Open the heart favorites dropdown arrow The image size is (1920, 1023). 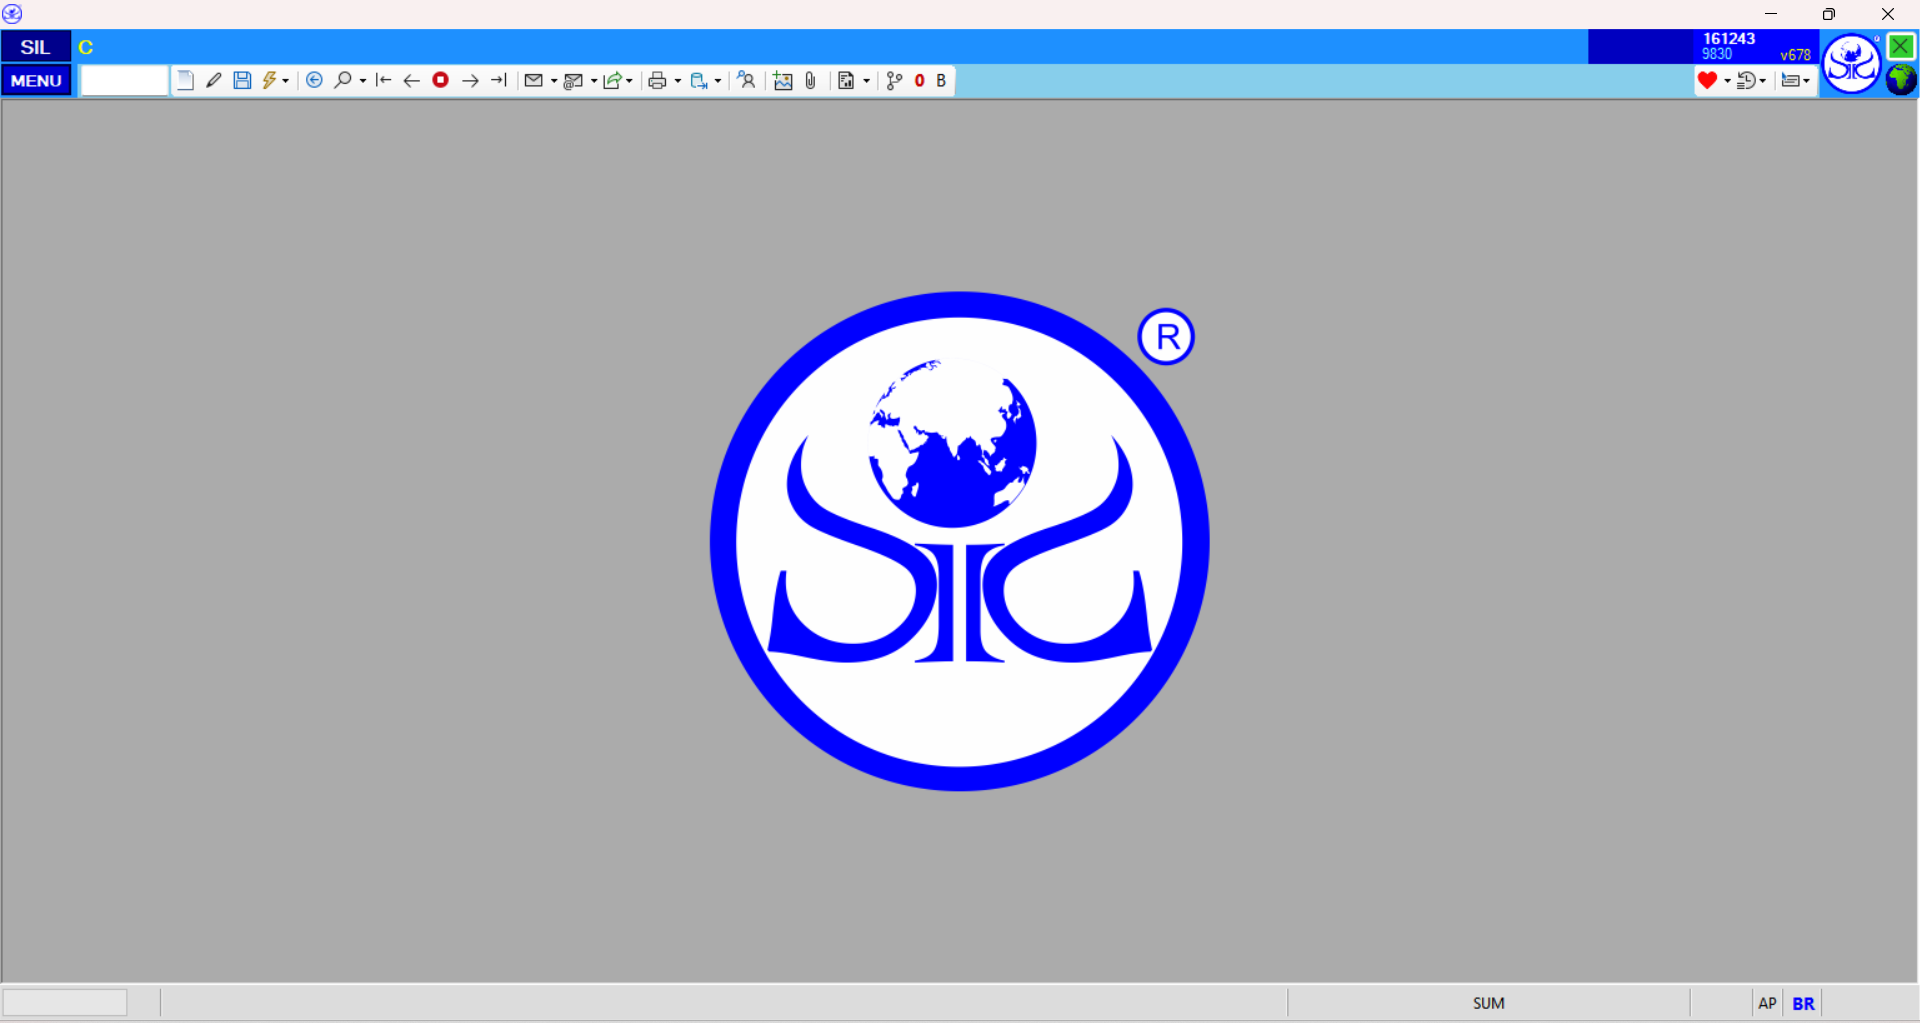coord(1727,81)
